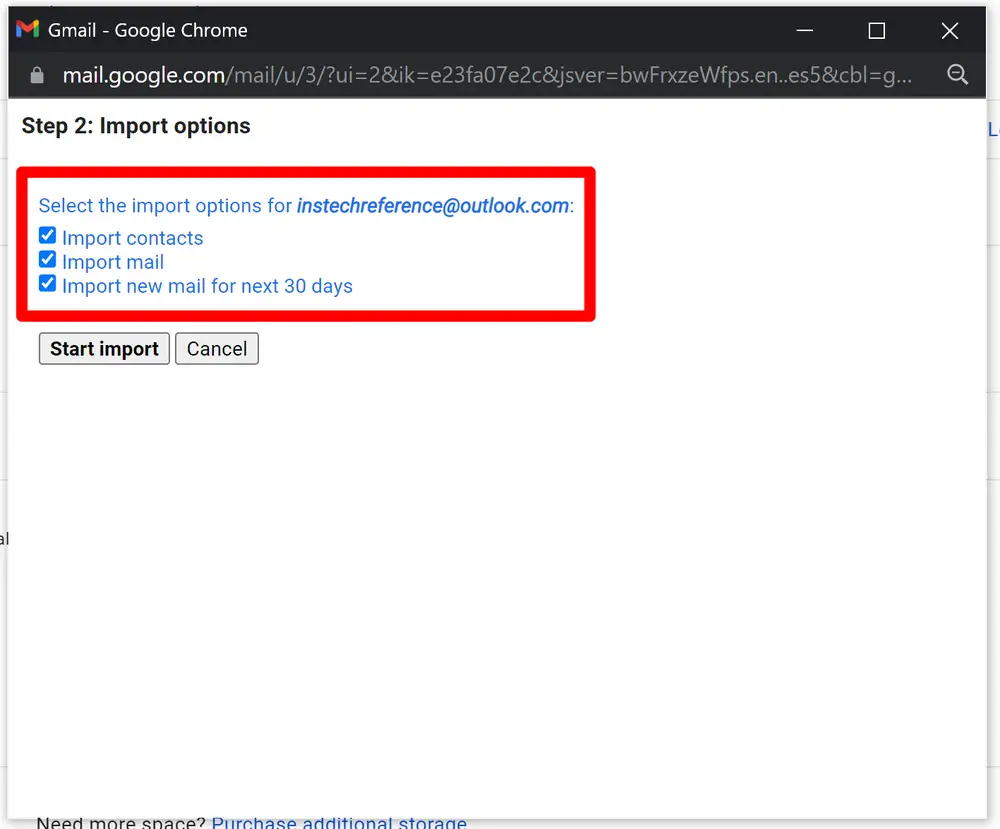The height and width of the screenshot is (829, 1000).
Task: Cancel the import dialog
Action: click(x=217, y=349)
